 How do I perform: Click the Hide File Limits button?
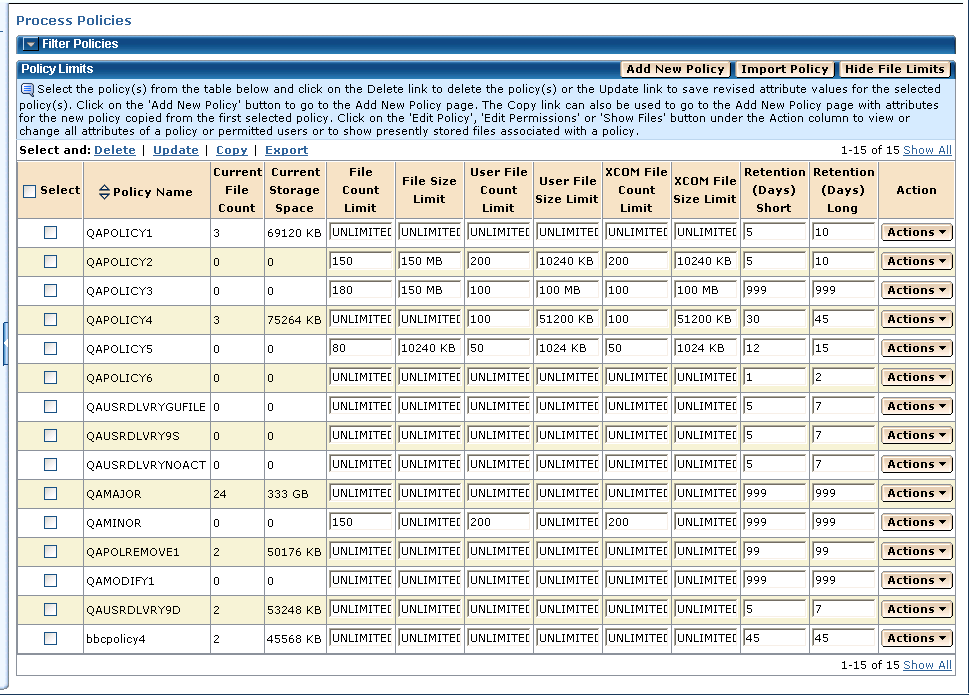point(894,69)
